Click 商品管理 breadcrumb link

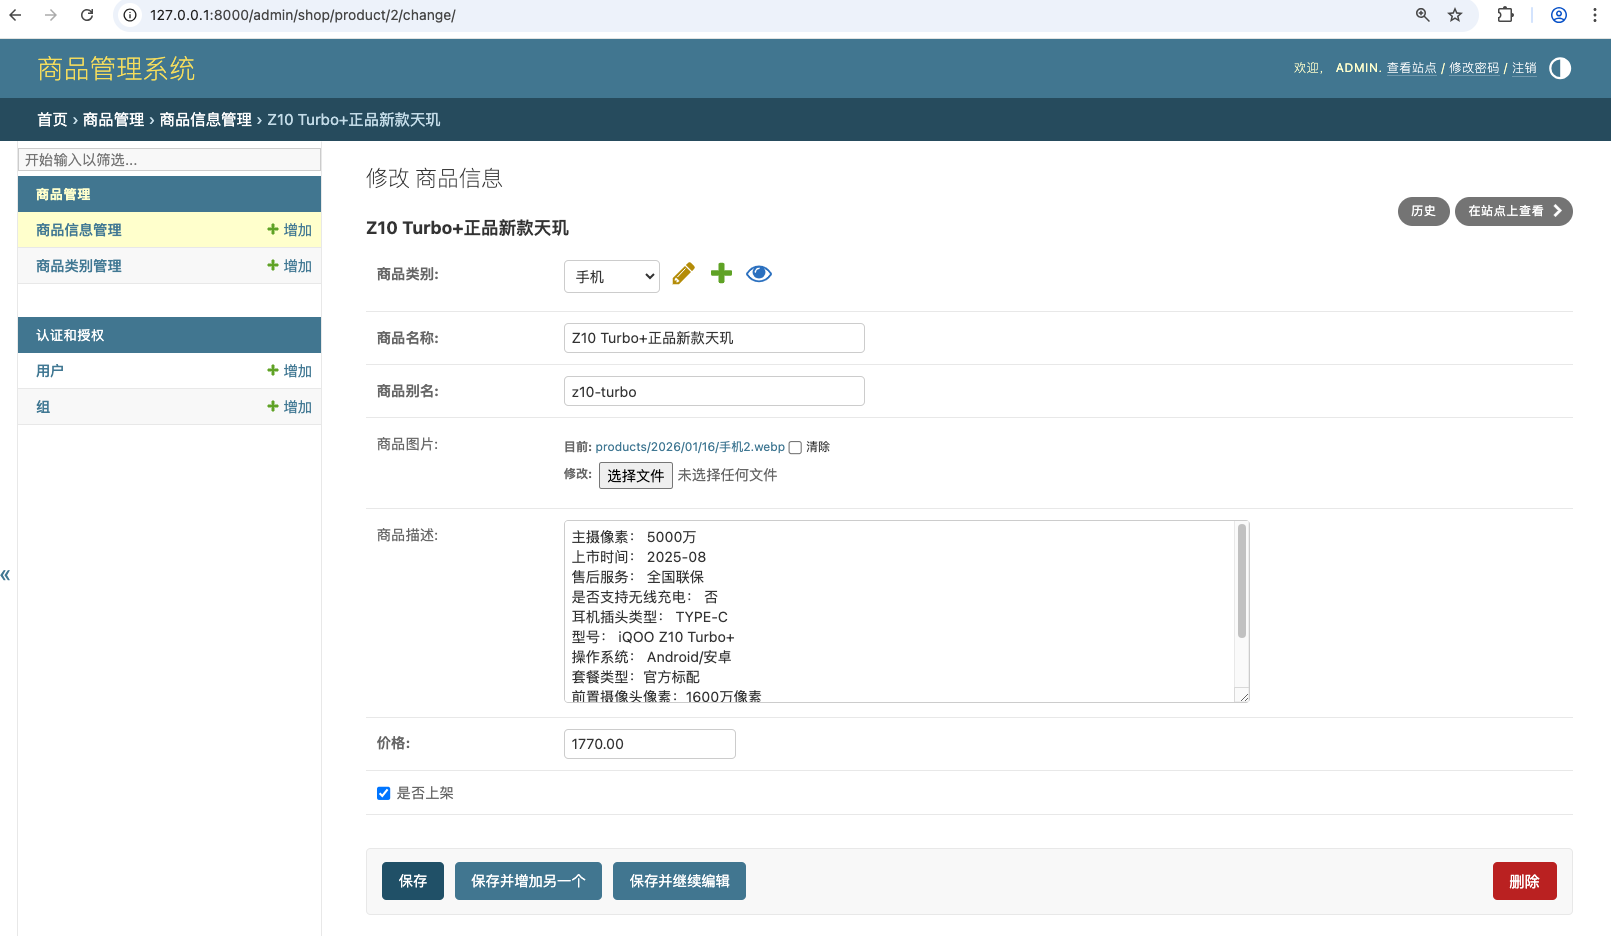(x=113, y=120)
